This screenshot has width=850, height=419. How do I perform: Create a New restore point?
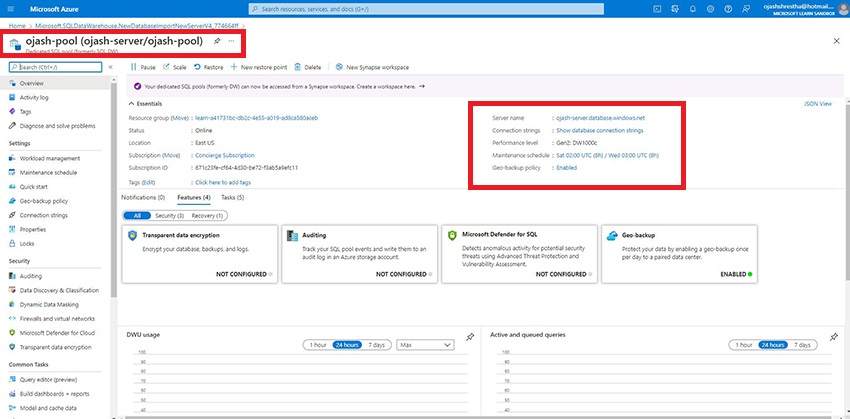click(x=259, y=67)
